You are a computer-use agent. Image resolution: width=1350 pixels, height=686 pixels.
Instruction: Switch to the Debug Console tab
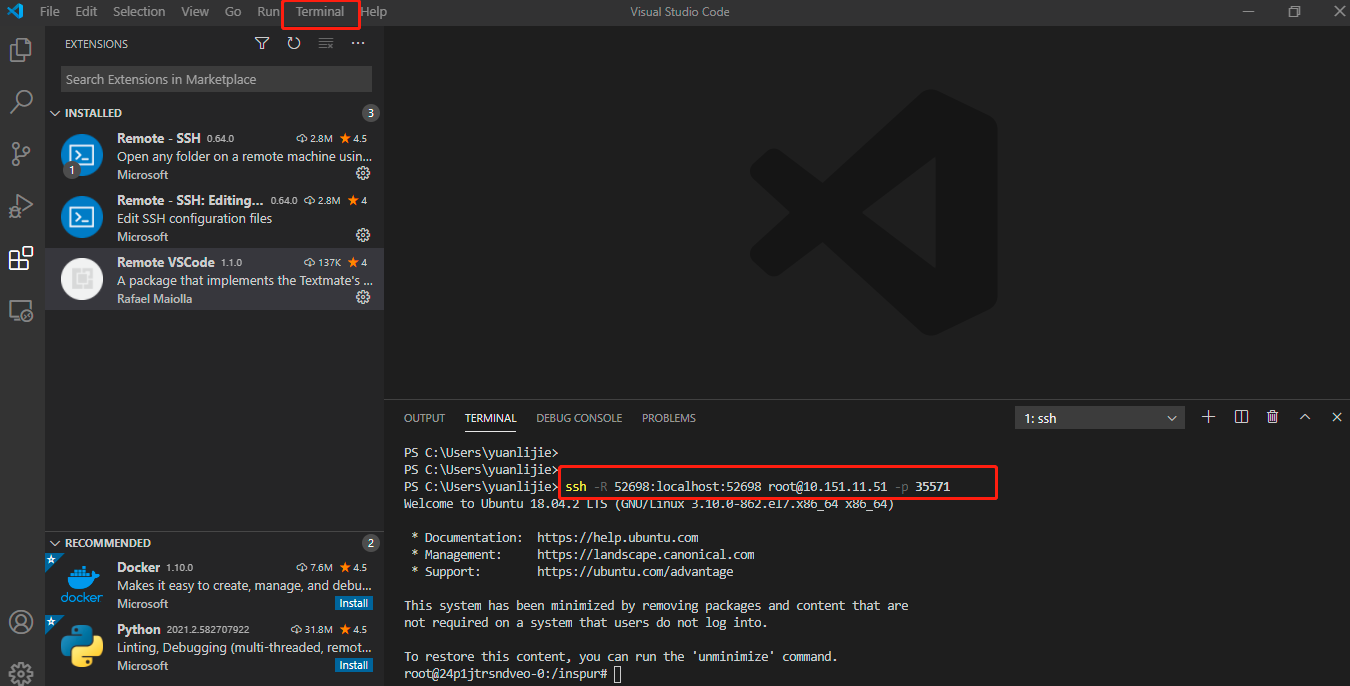coord(579,418)
